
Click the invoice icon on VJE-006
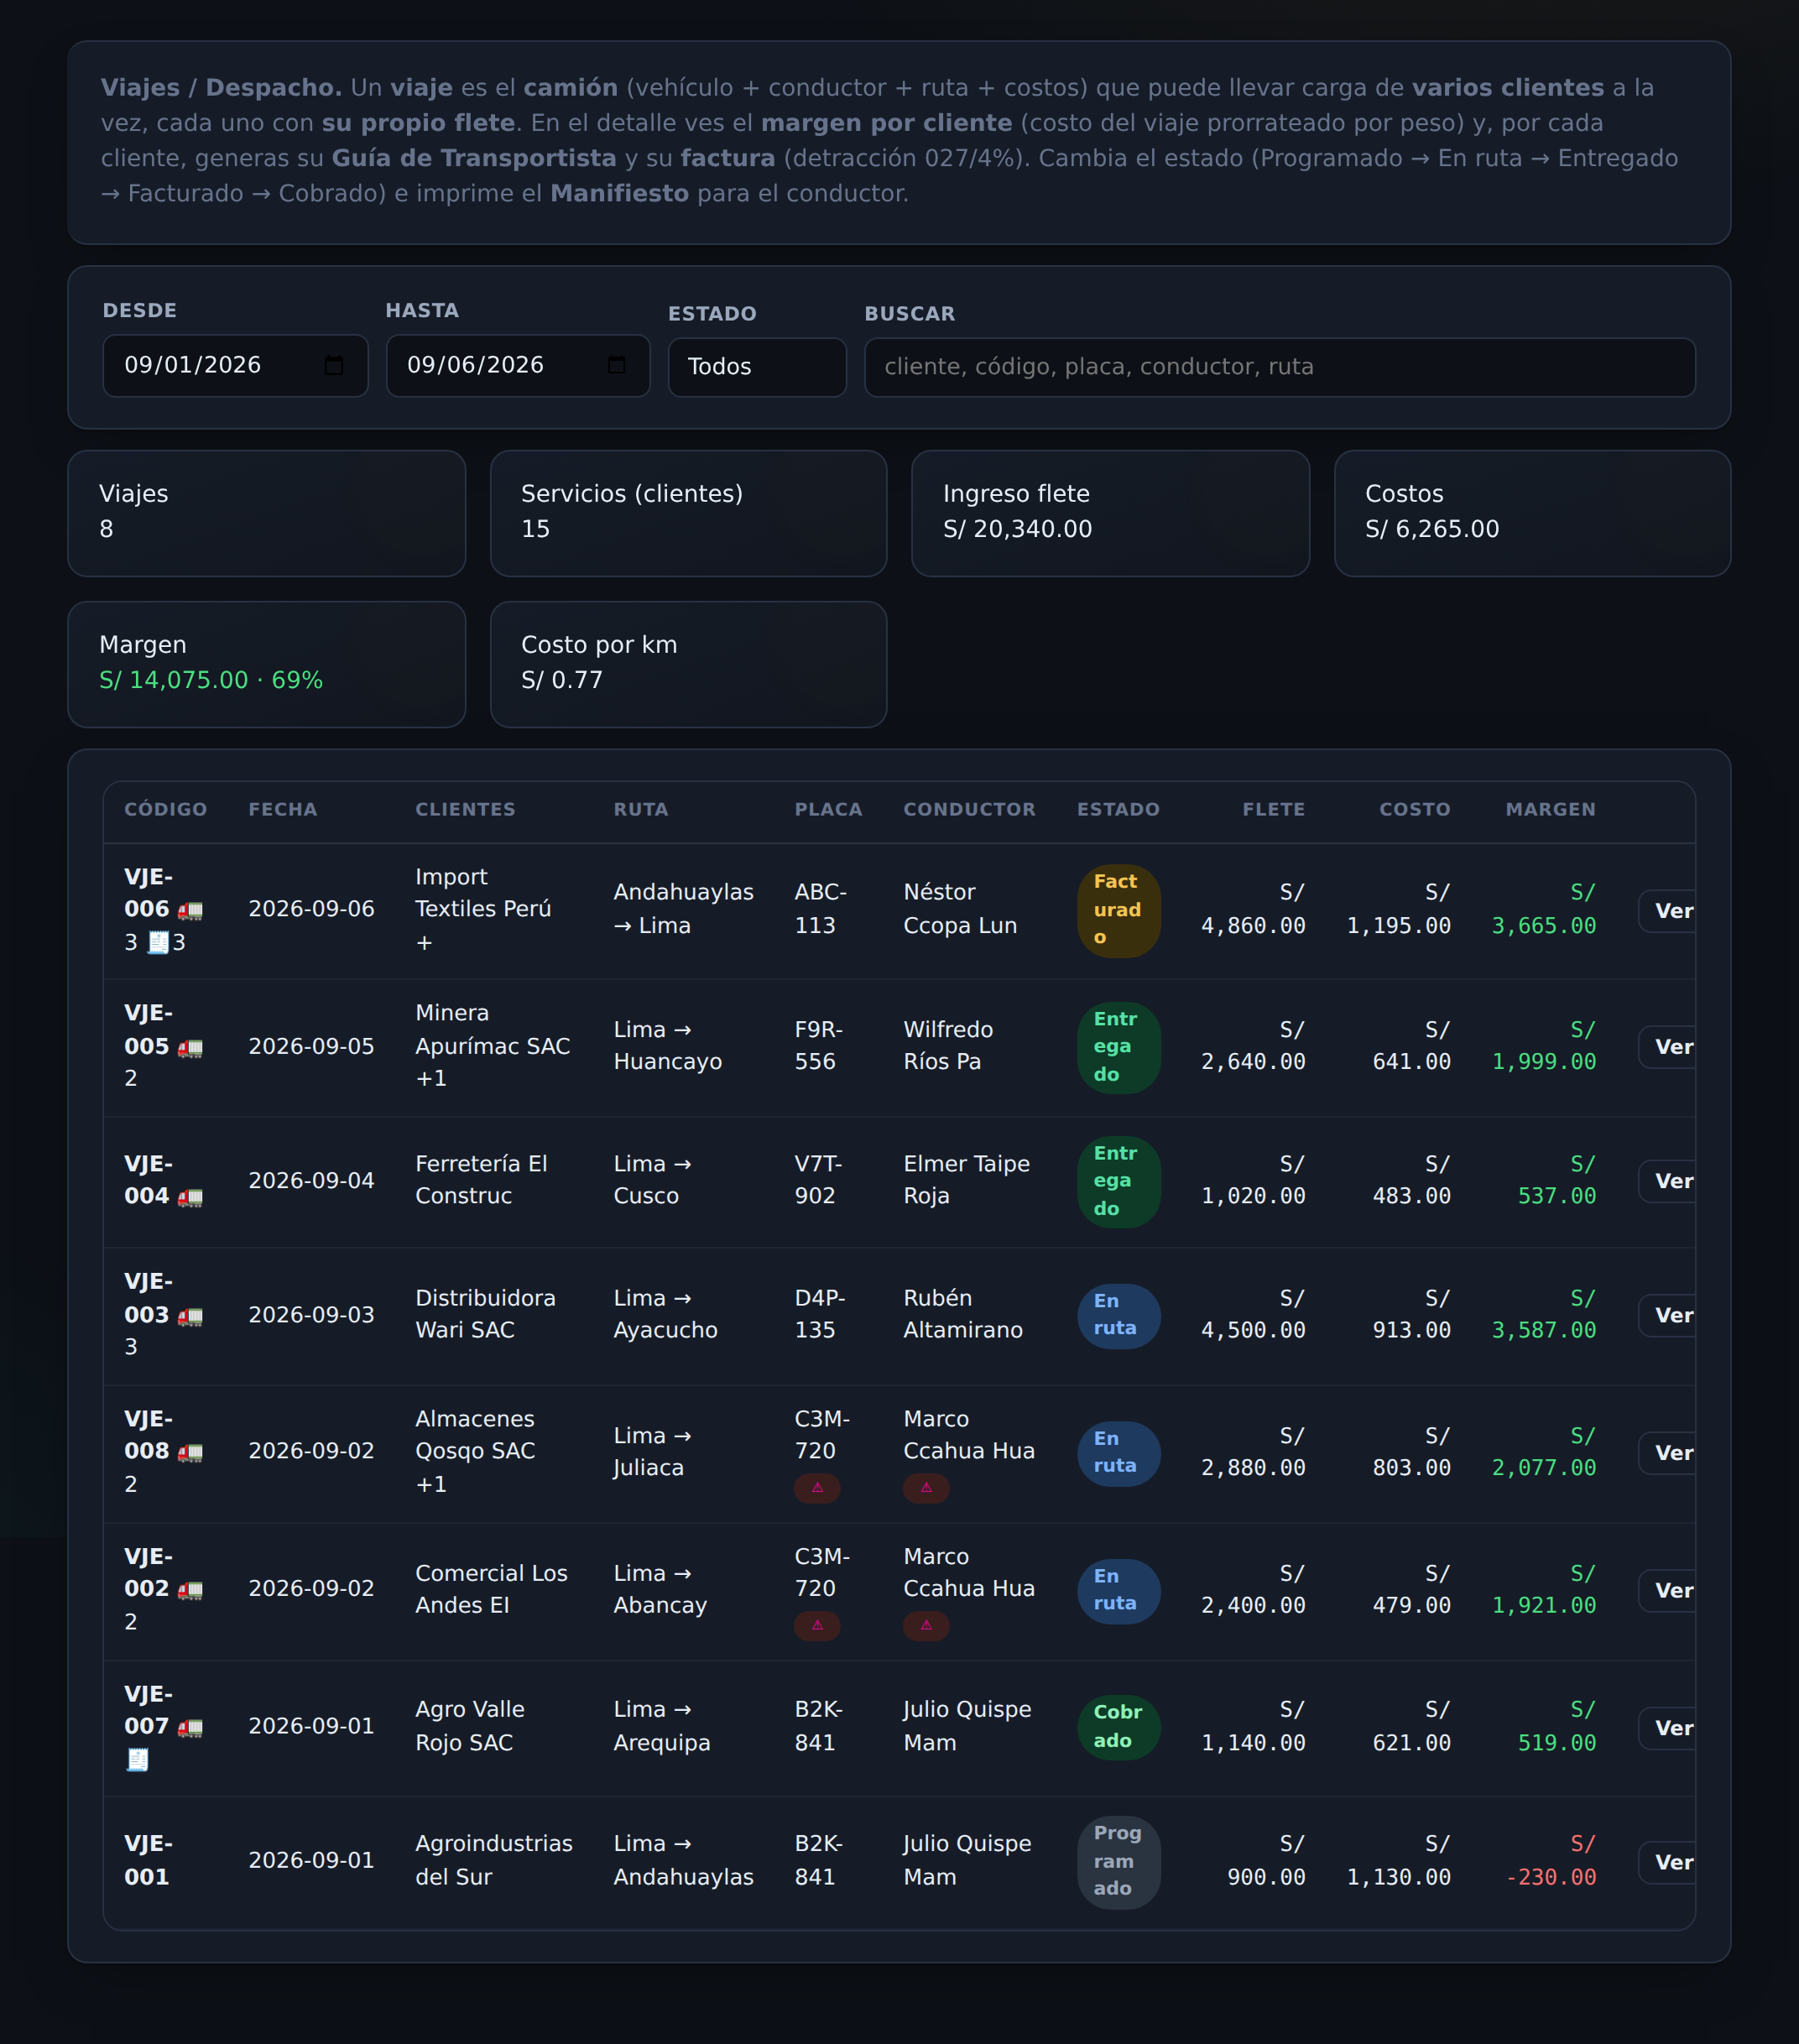158,942
